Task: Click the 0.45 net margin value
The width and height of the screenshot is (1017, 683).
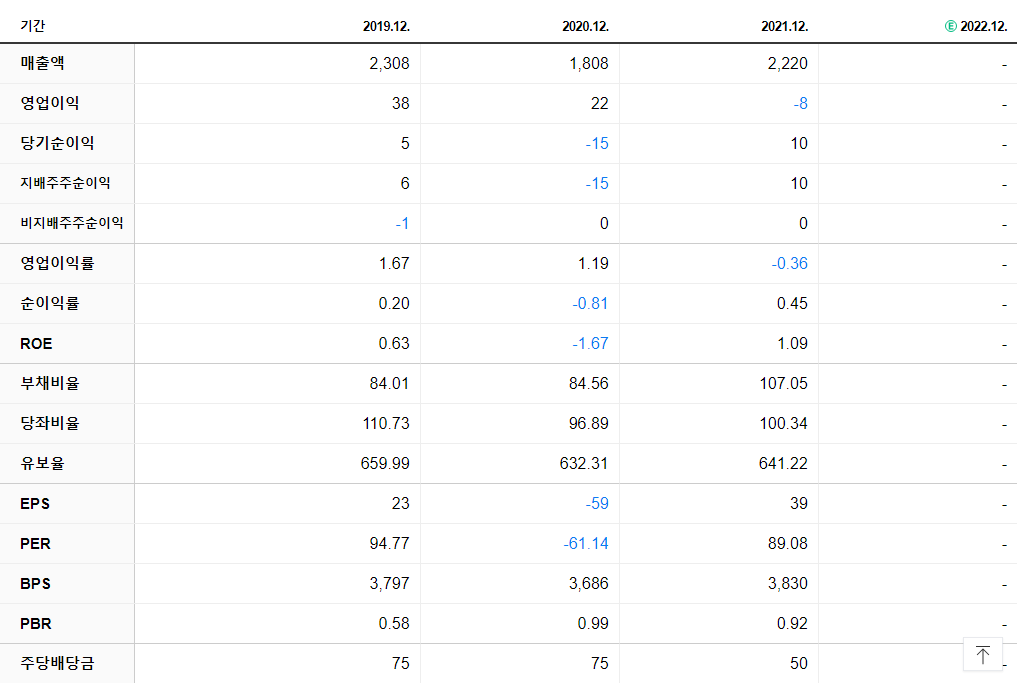Action: pos(792,304)
